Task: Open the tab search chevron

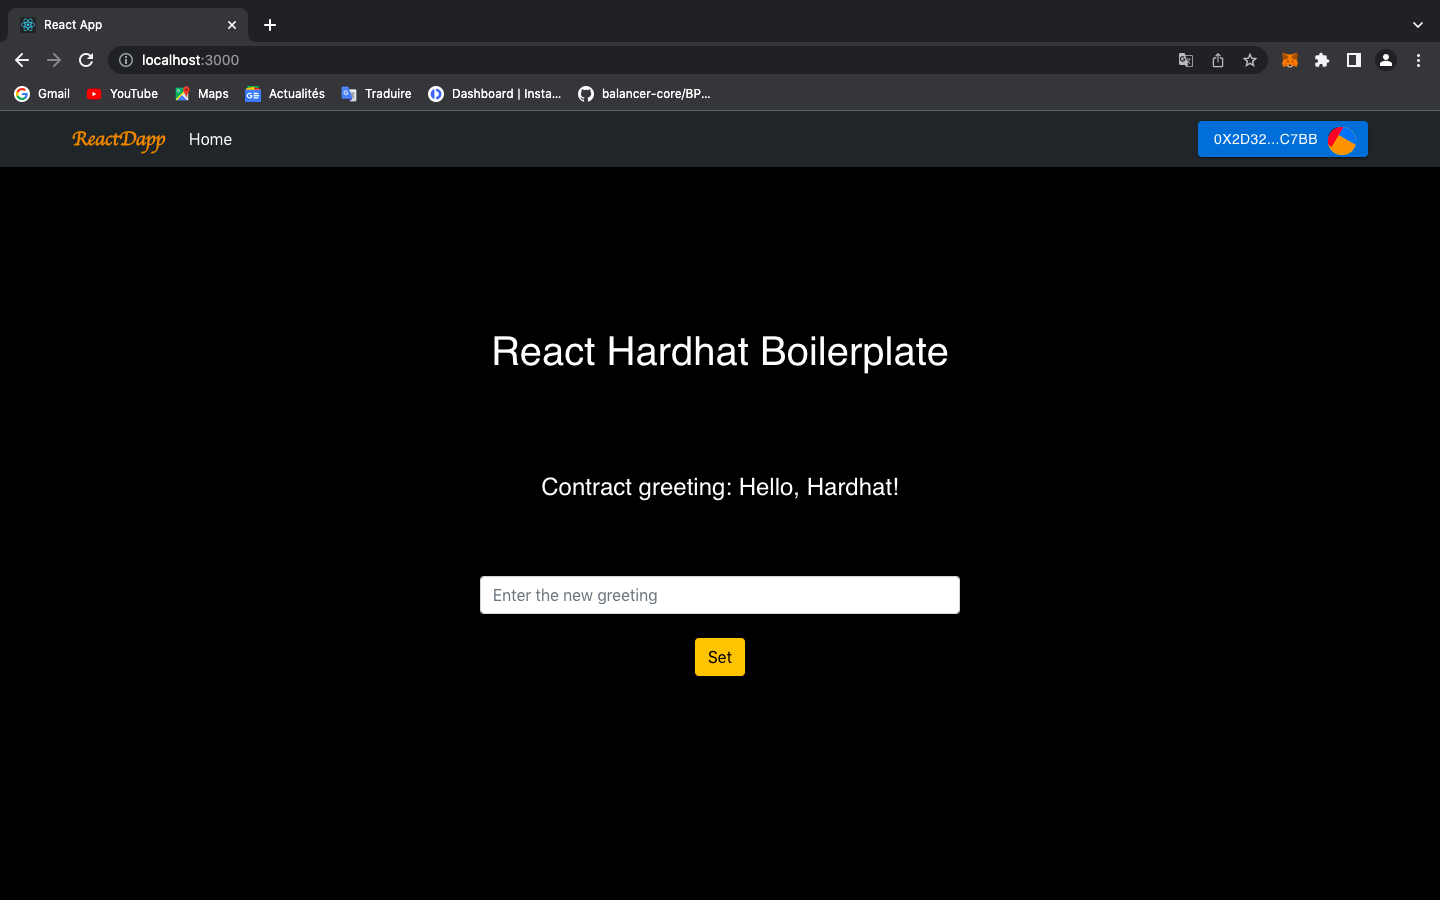Action: pyautogui.click(x=1417, y=24)
